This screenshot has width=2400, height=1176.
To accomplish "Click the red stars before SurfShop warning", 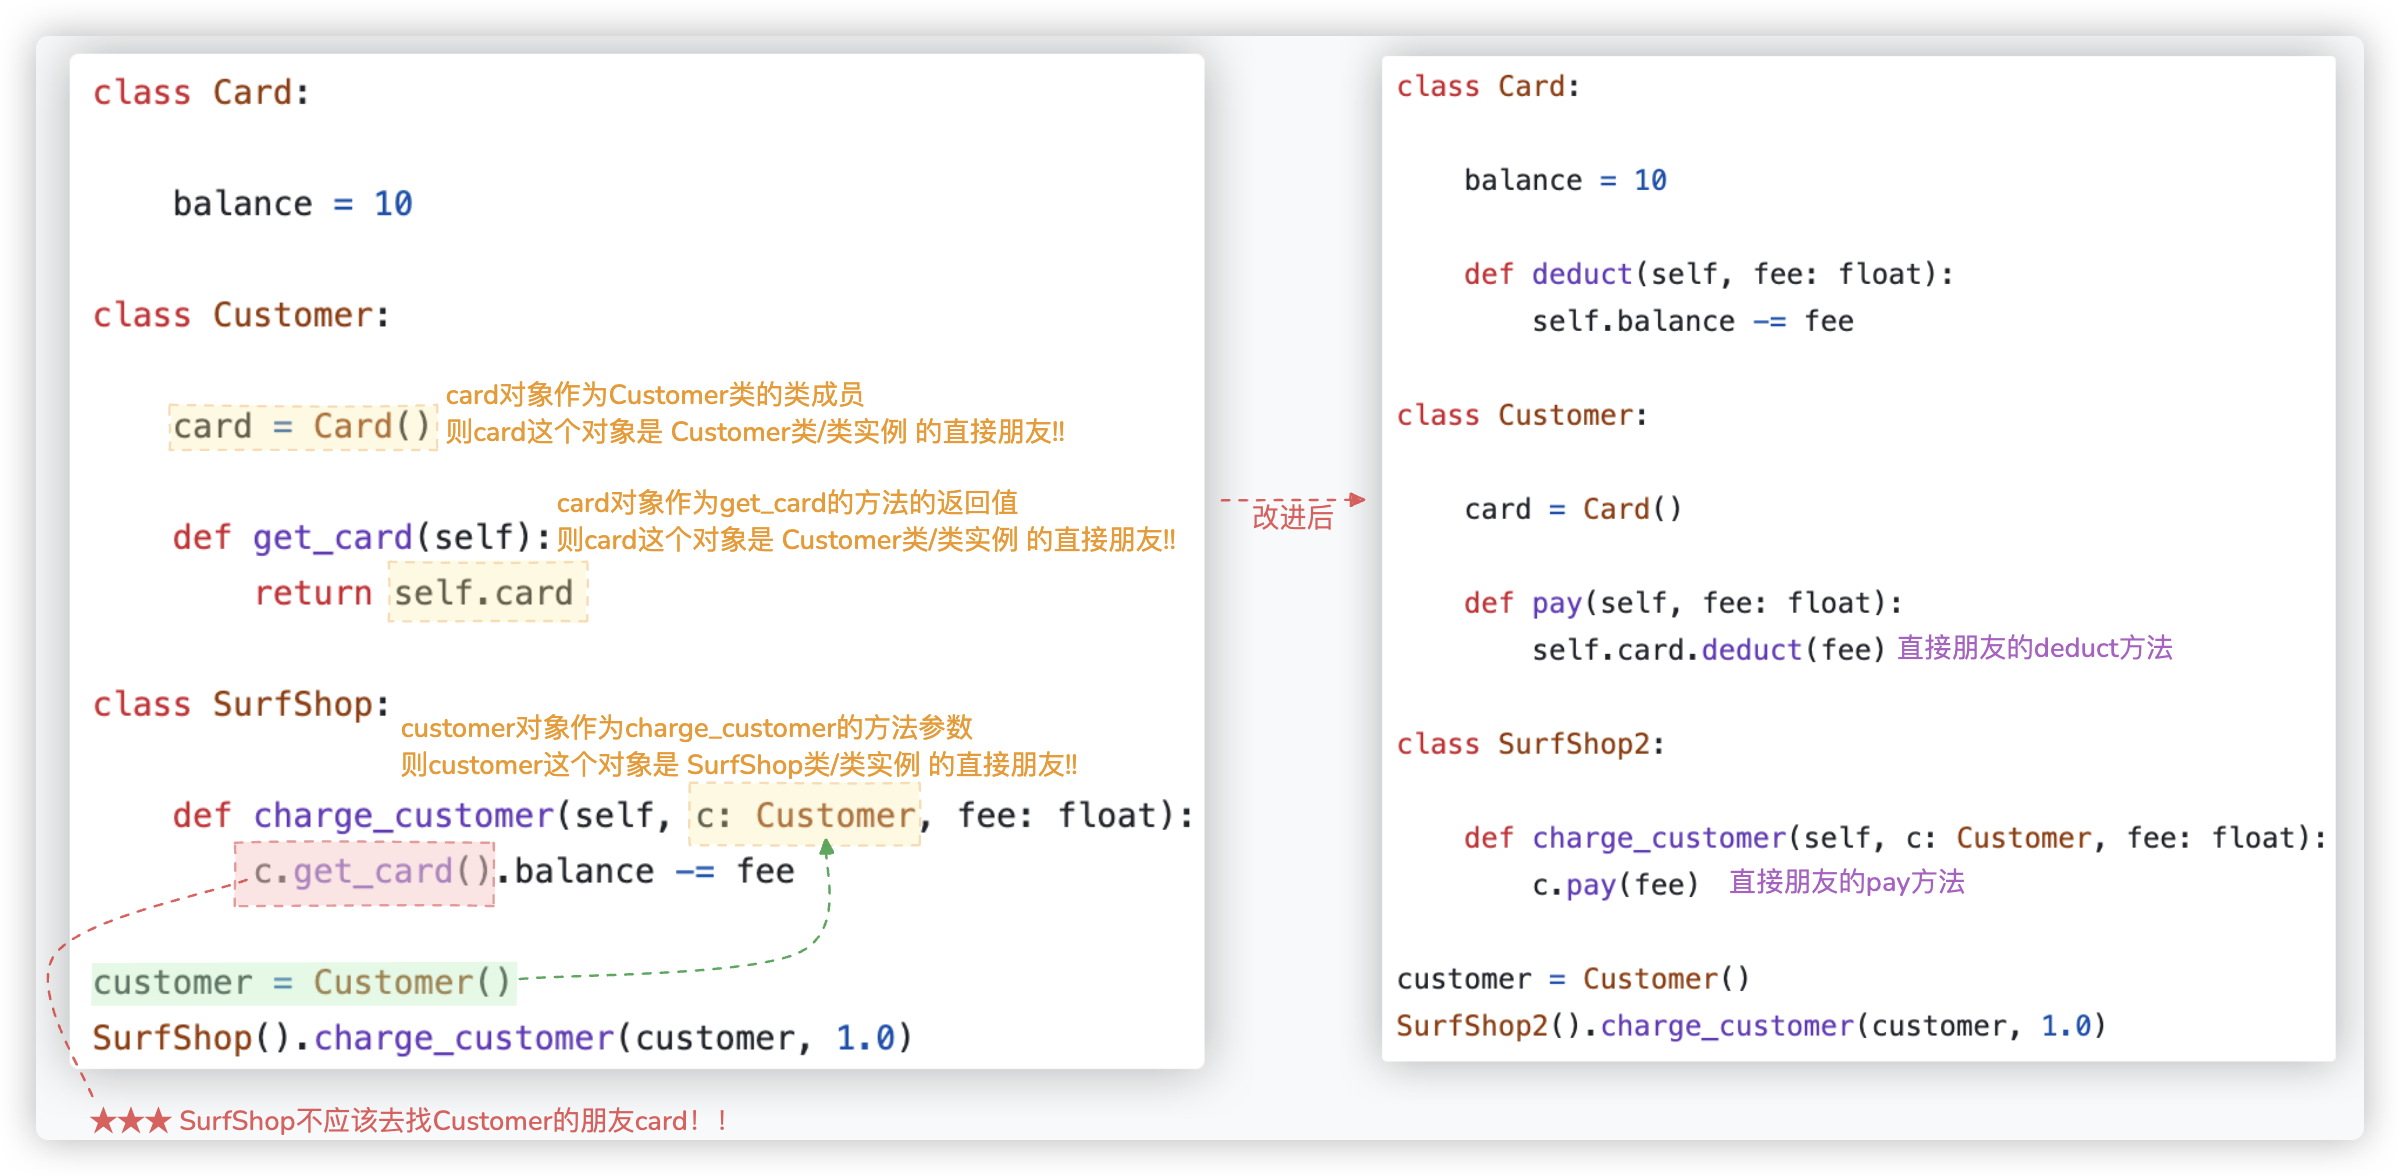I will coord(130,1121).
